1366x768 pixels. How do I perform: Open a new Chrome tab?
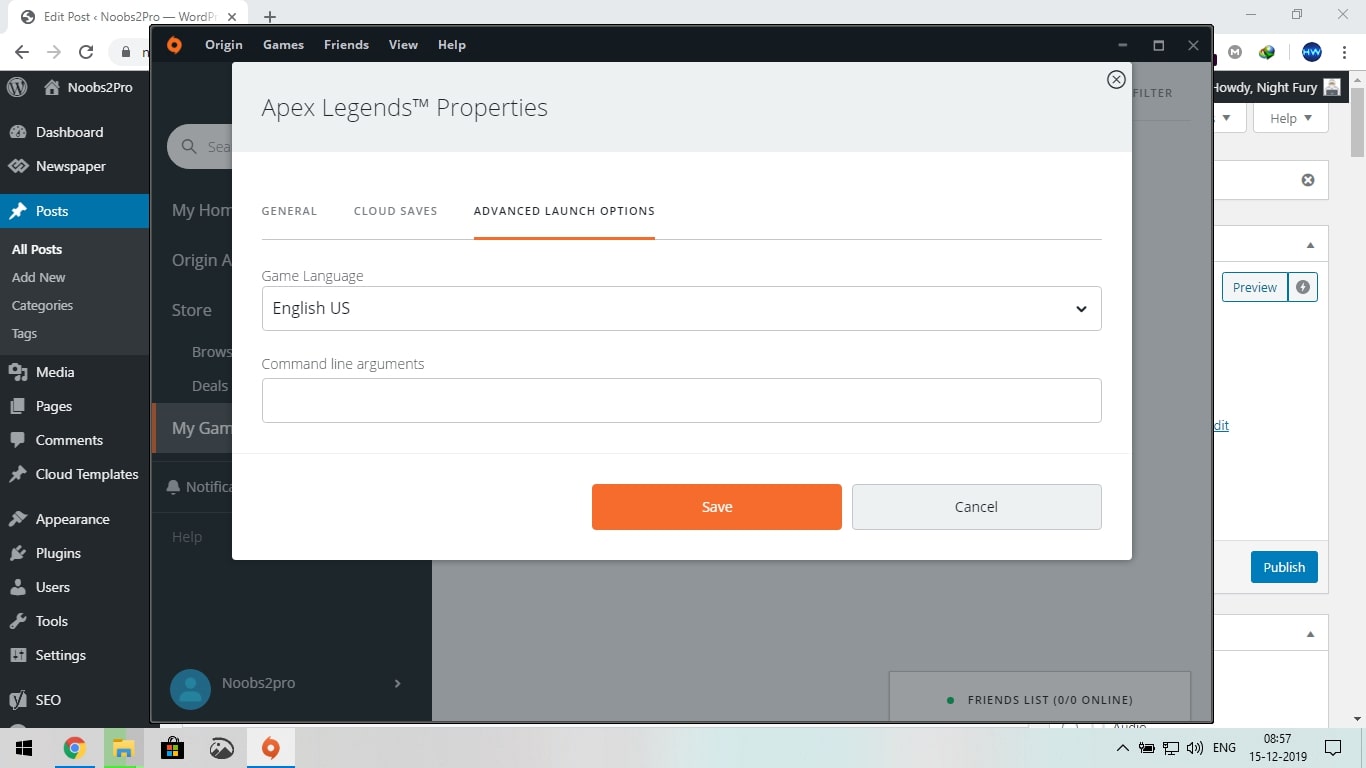pyautogui.click(x=270, y=17)
